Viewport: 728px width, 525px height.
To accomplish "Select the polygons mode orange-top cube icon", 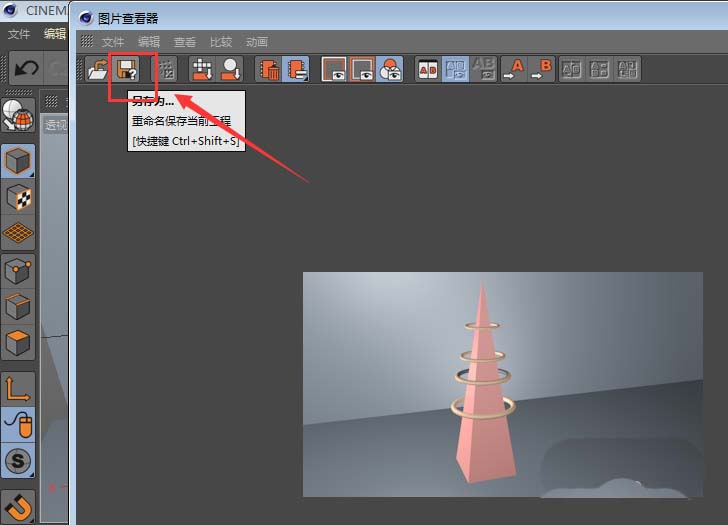I will [18, 343].
